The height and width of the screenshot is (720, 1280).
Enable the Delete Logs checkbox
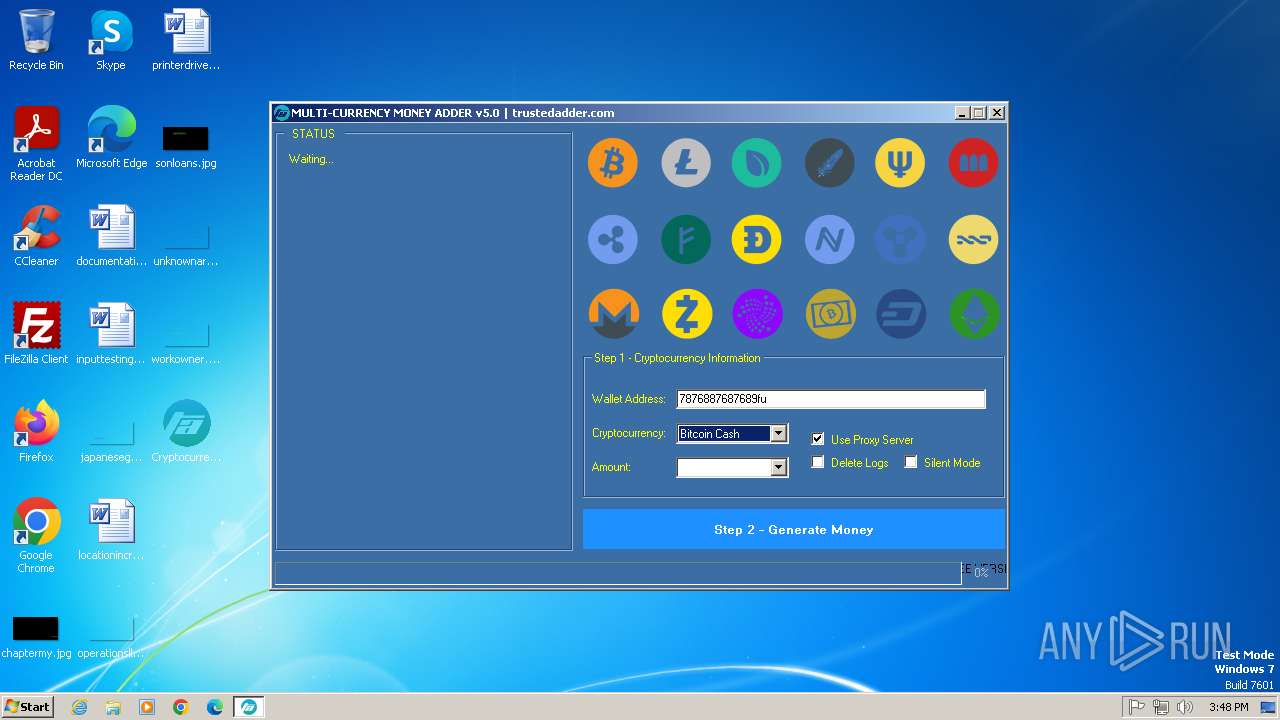tap(818, 462)
